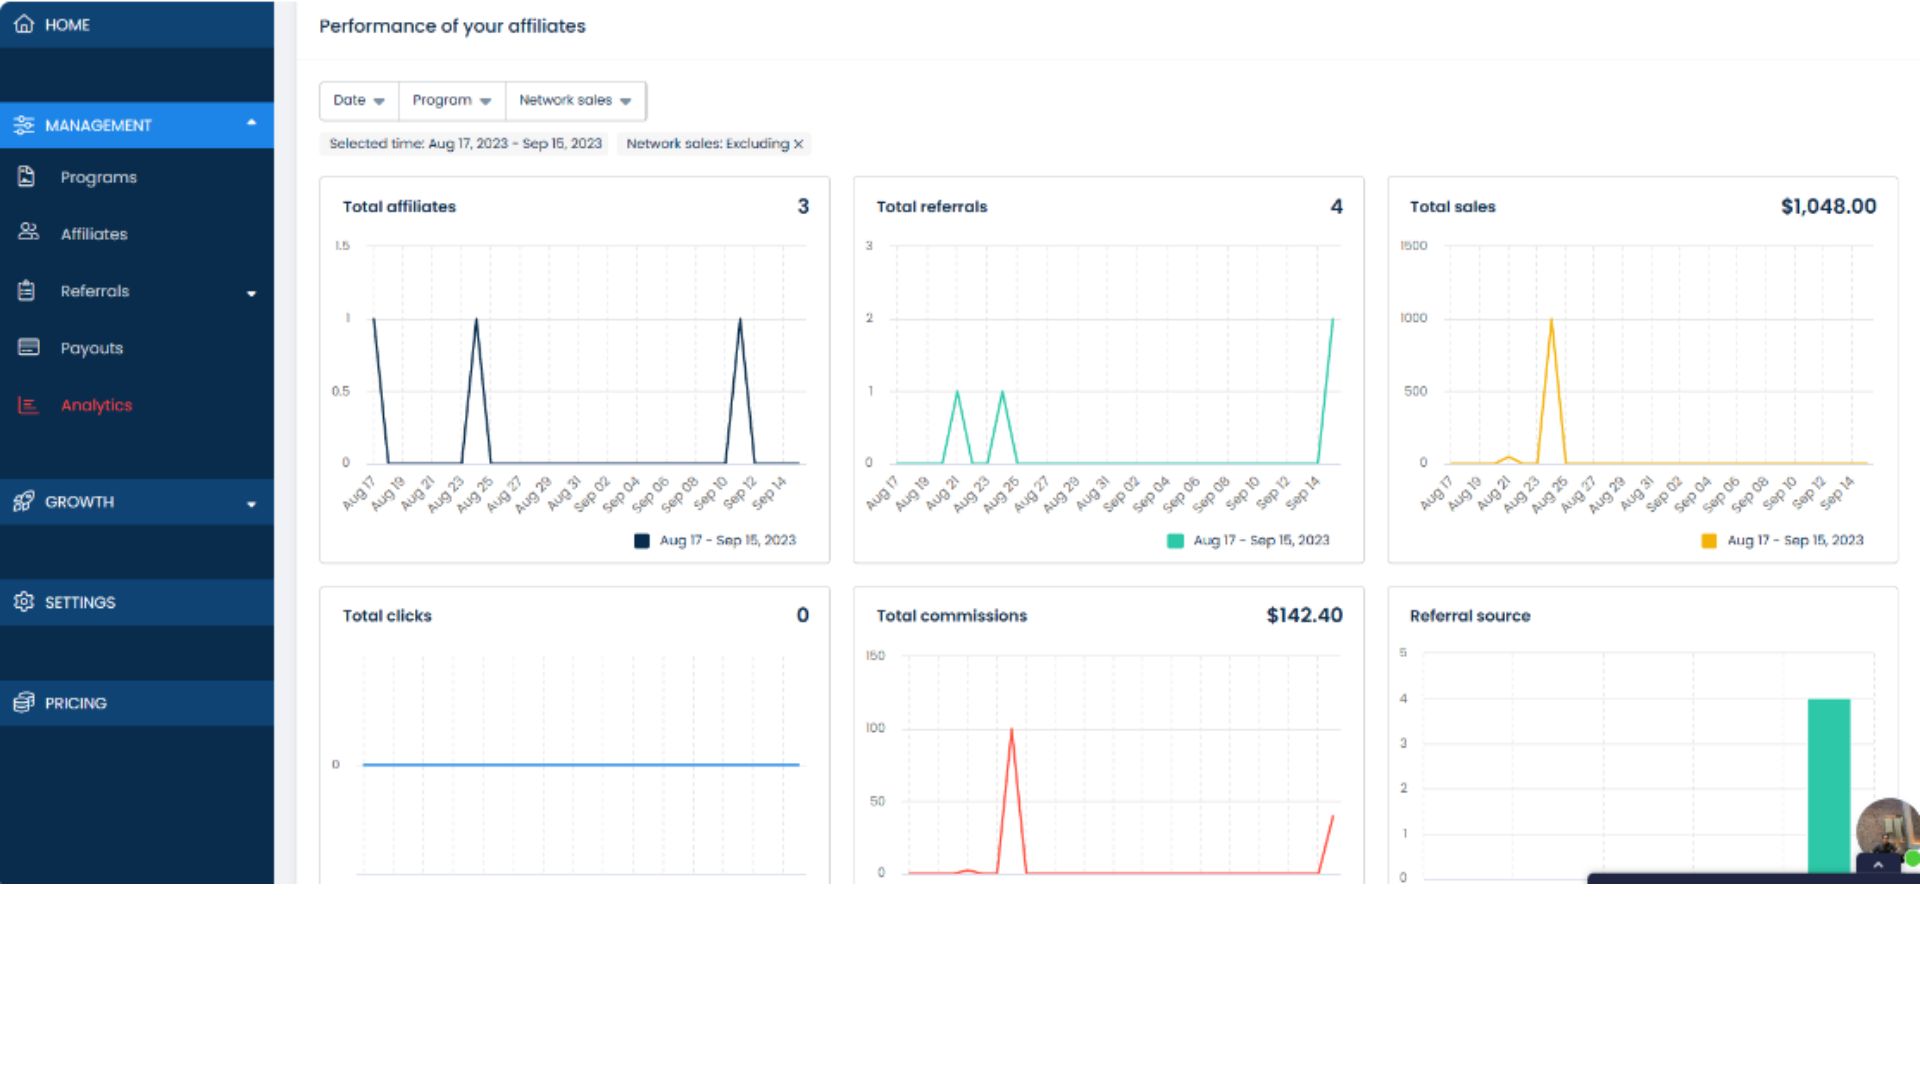The width and height of the screenshot is (1920, 1080).
Task: Open the Program filter dropdown
Action: coord(452,101)
